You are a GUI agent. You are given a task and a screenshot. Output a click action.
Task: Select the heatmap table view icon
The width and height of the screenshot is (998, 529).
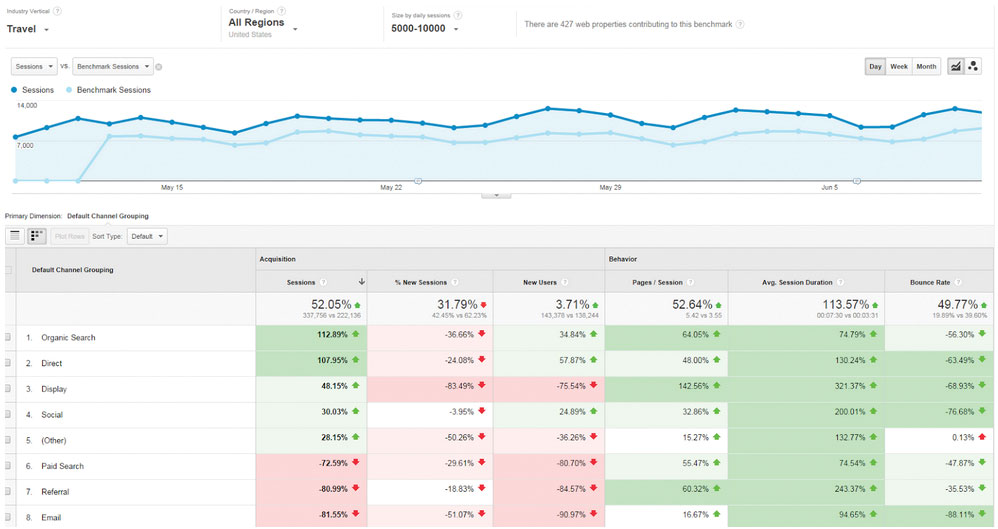(36, 236)
